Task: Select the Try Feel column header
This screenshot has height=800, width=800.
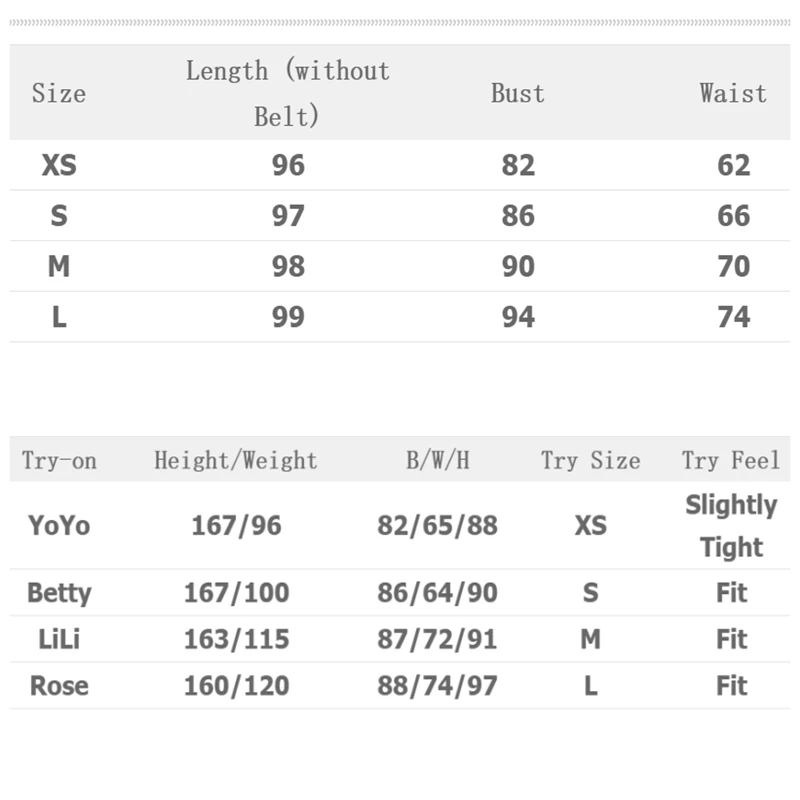Action: [x=731, y=461]
